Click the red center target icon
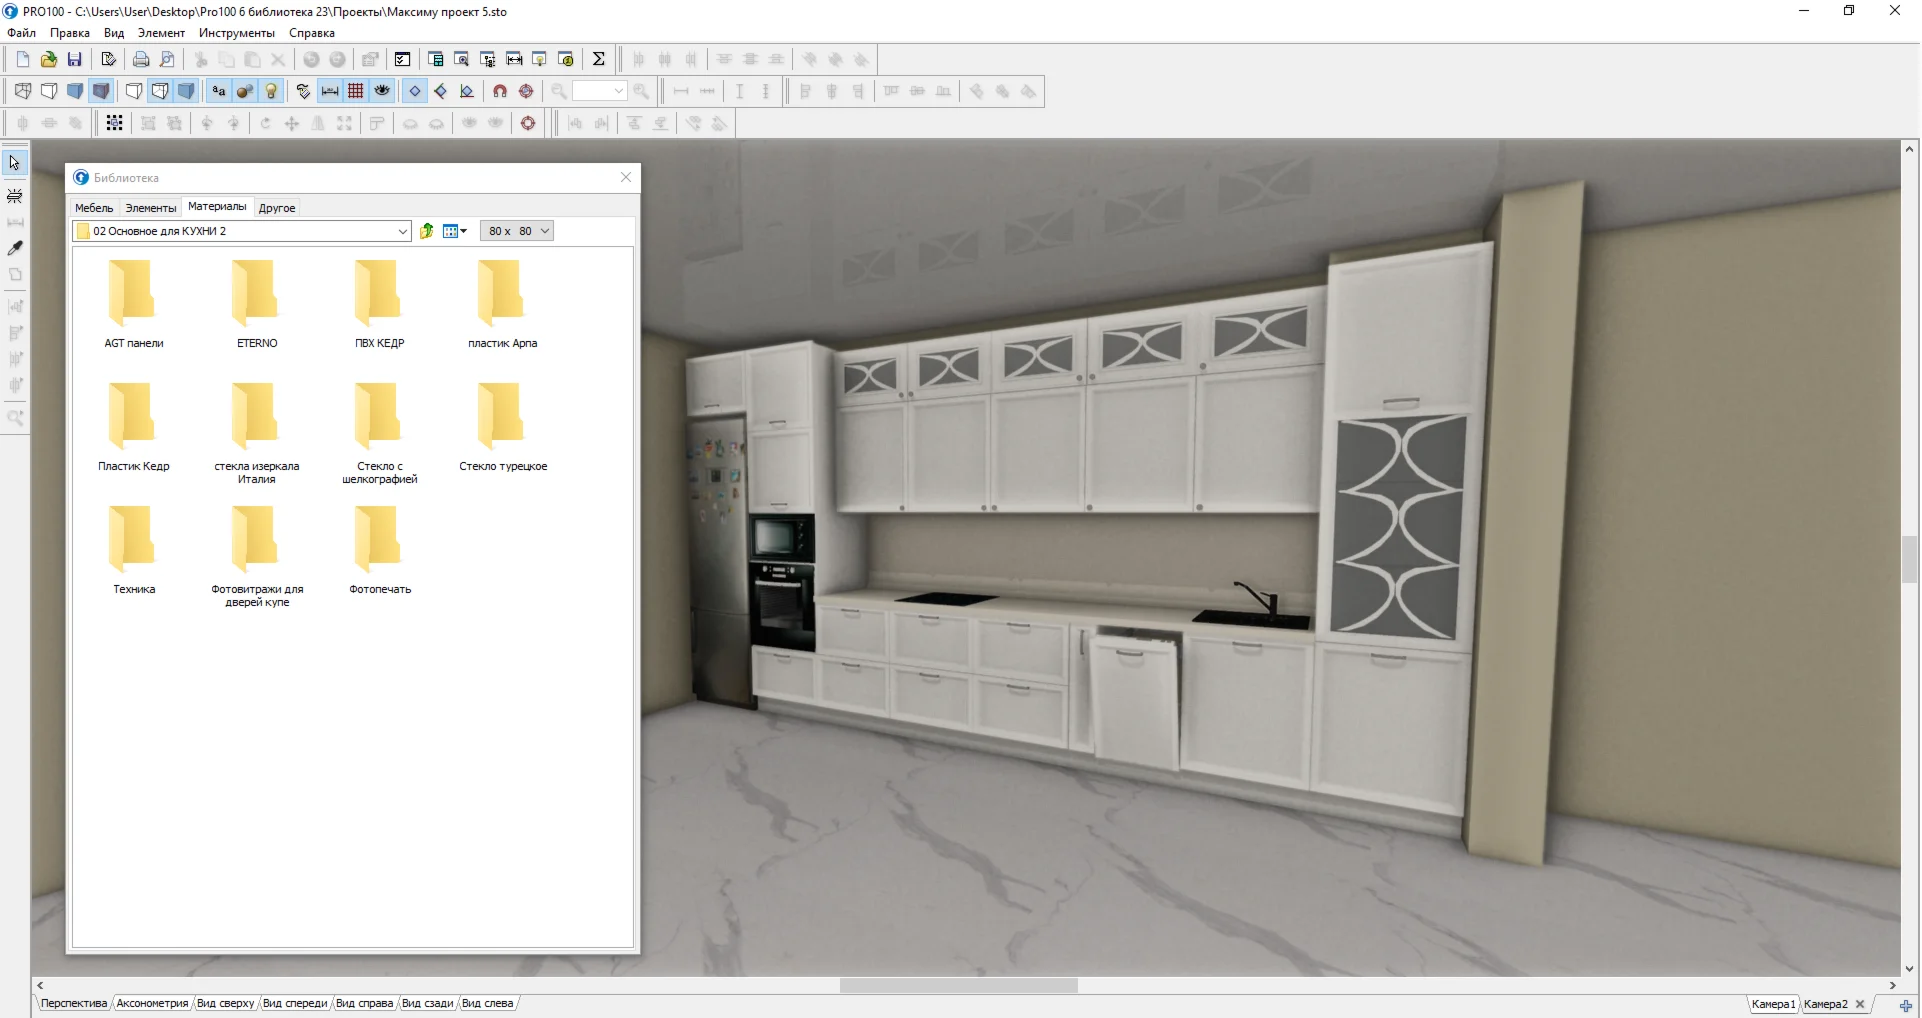1922x1018 pixels. click(x=528, y=123)
